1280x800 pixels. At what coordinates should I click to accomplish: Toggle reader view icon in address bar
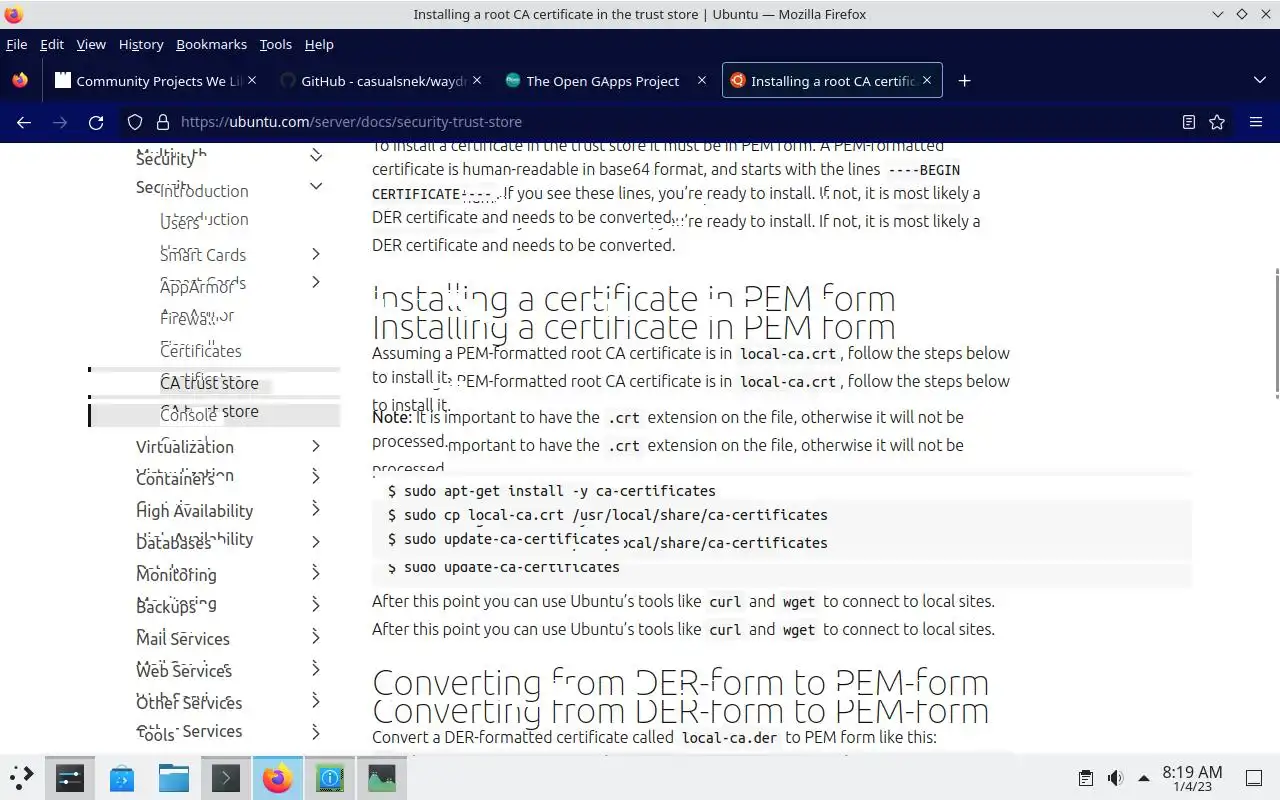point(1188,122)
